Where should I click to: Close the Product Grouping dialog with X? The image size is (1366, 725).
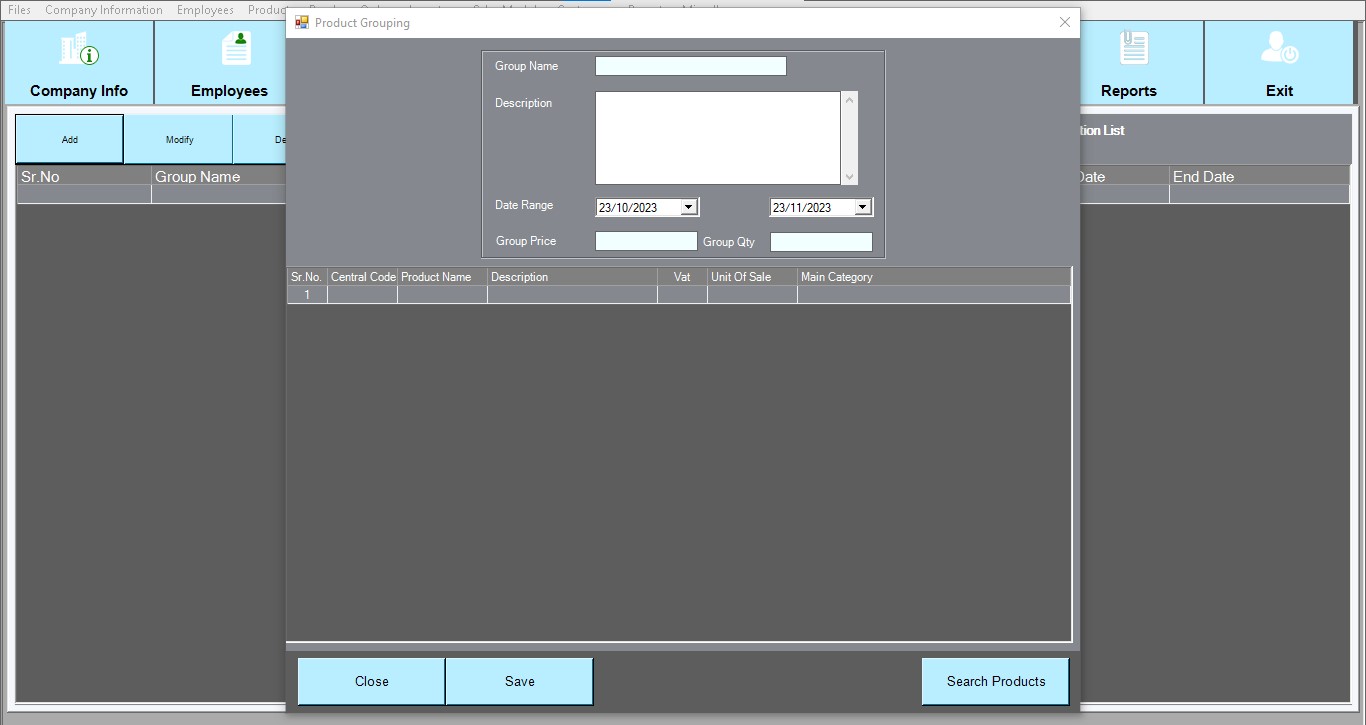click(1064, 22)
